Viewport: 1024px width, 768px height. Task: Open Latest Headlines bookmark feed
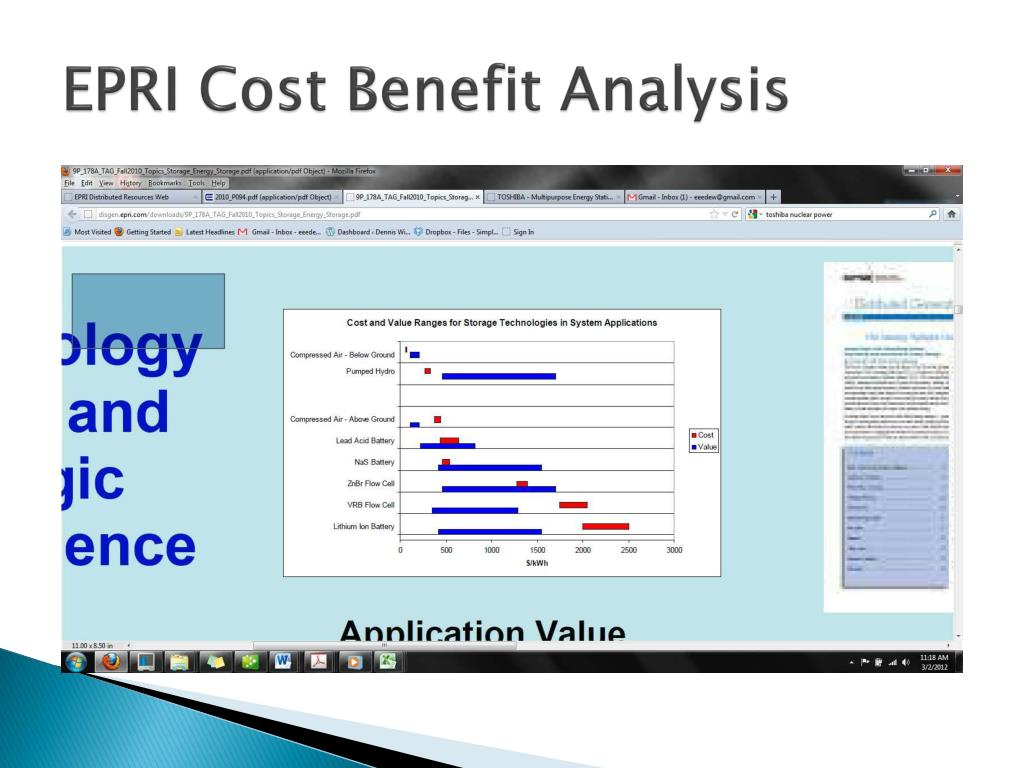(204, 232)
